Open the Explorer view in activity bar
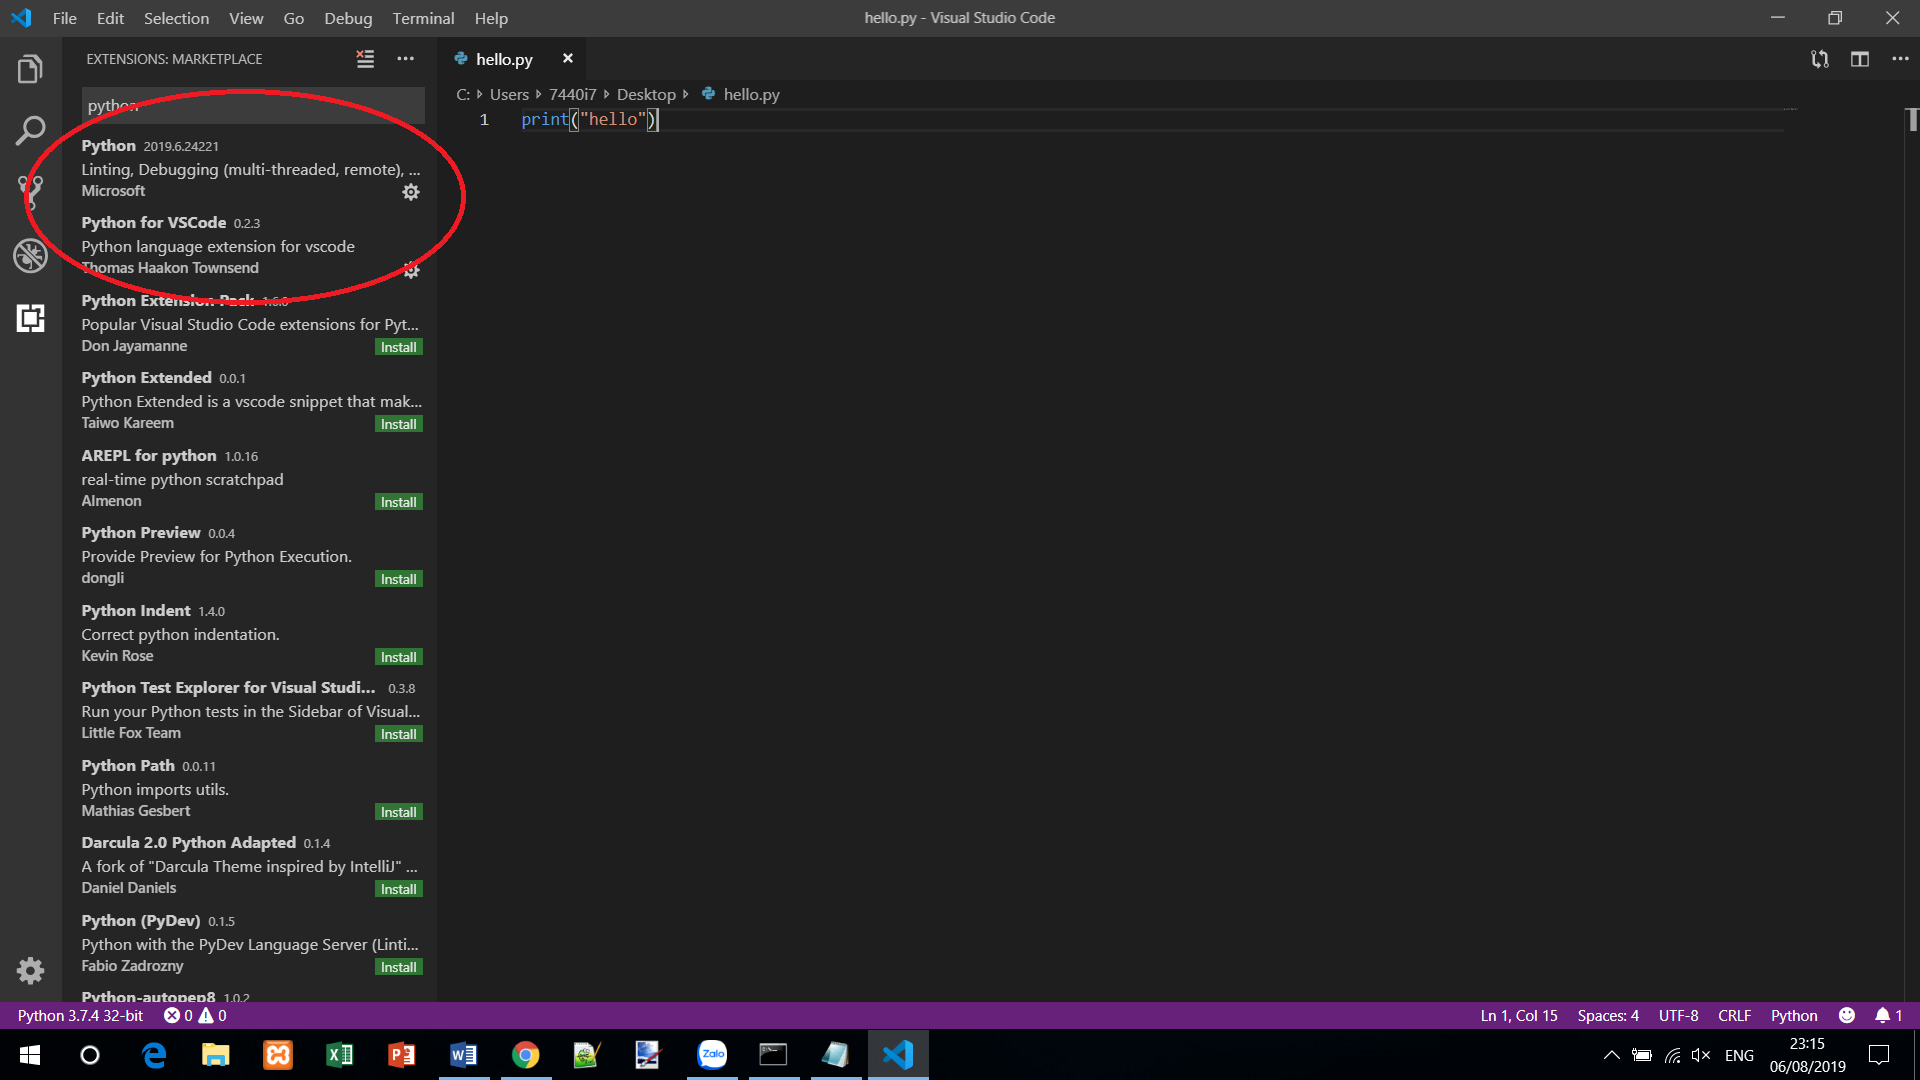The width and height of the screenshot is (1920, 1080). pyautogui.click(x=30, y=70)
